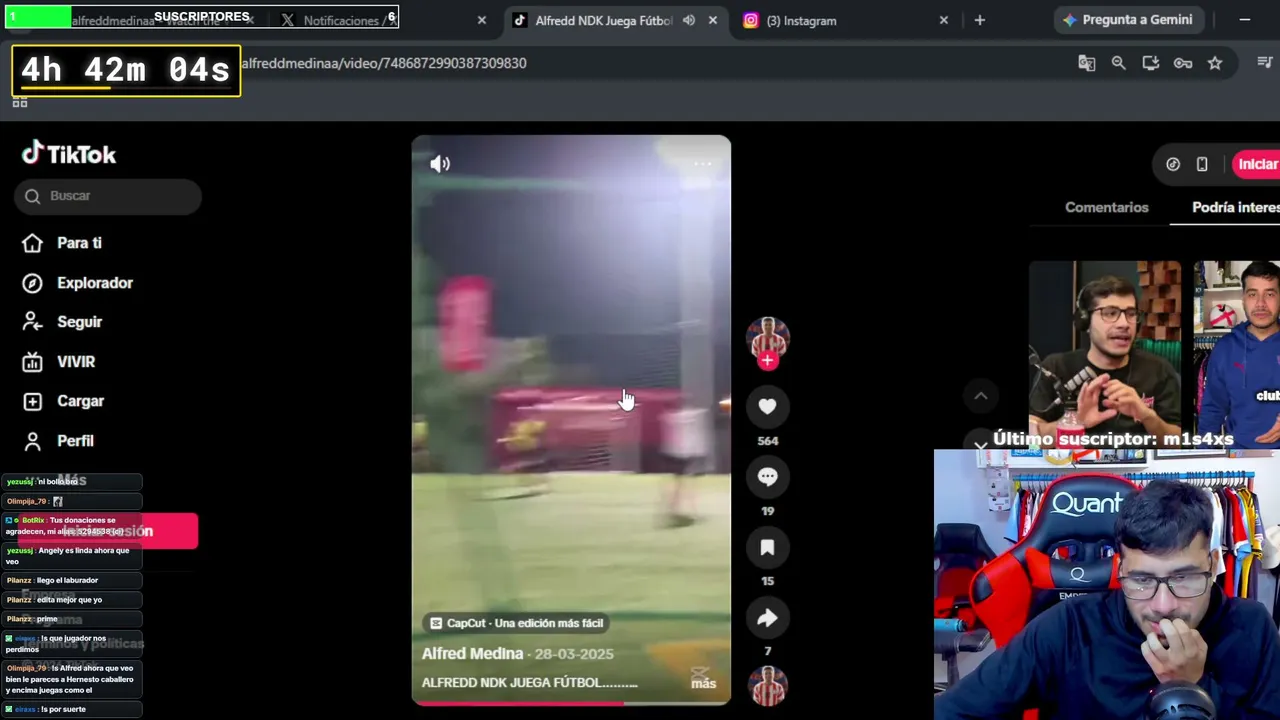Click the URL in the address bar
The image size is (1280, 720).
384,63
